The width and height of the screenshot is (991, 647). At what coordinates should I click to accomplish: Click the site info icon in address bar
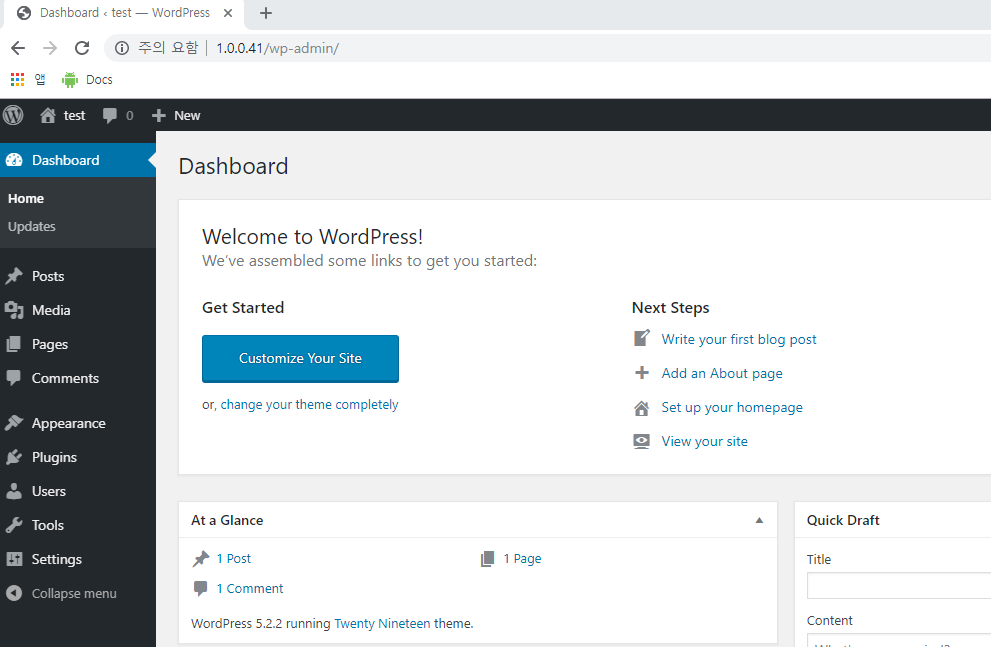point(122,48)
